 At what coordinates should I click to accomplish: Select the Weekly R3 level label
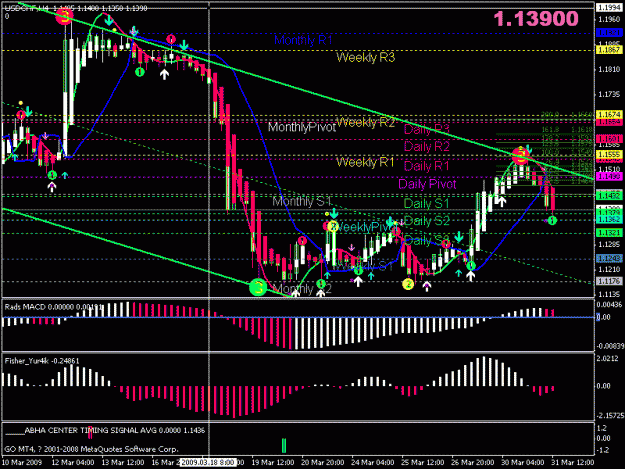tap(366, 58)
